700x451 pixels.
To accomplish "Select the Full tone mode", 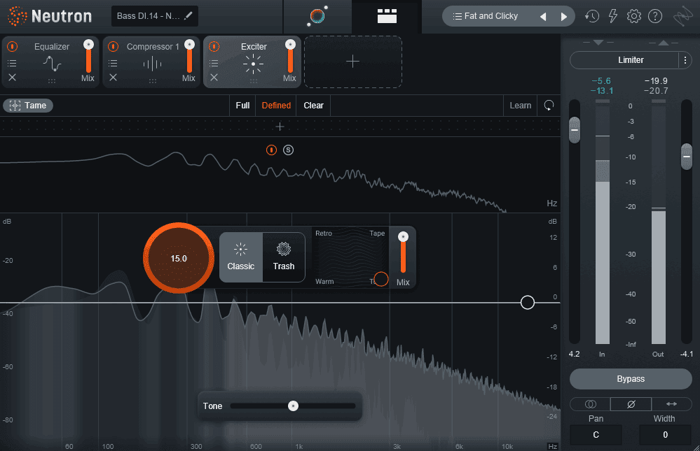I will [242, 105].
